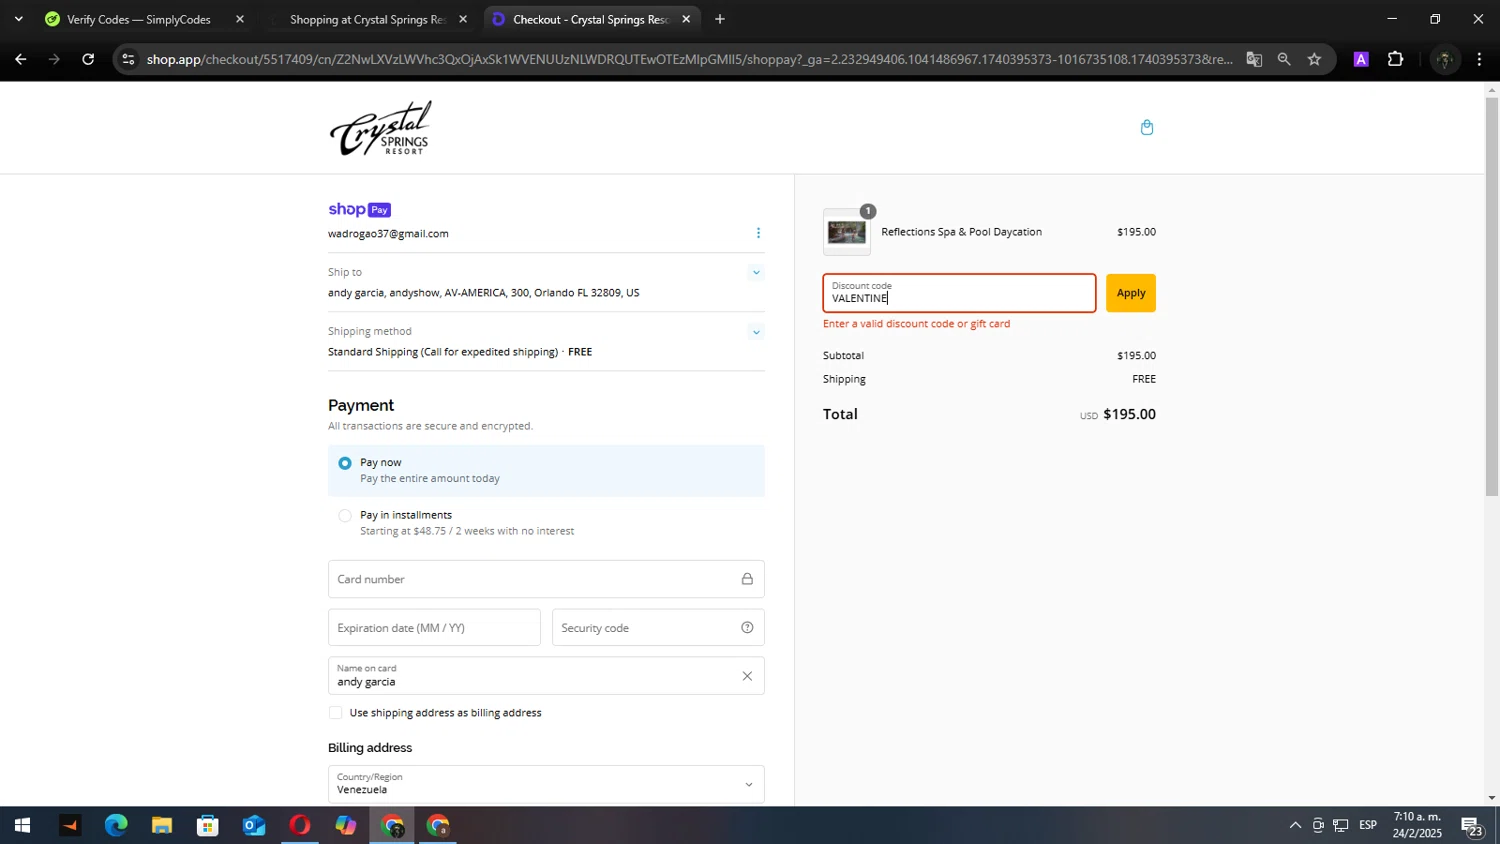Go back to the previous page

point(20,59)
